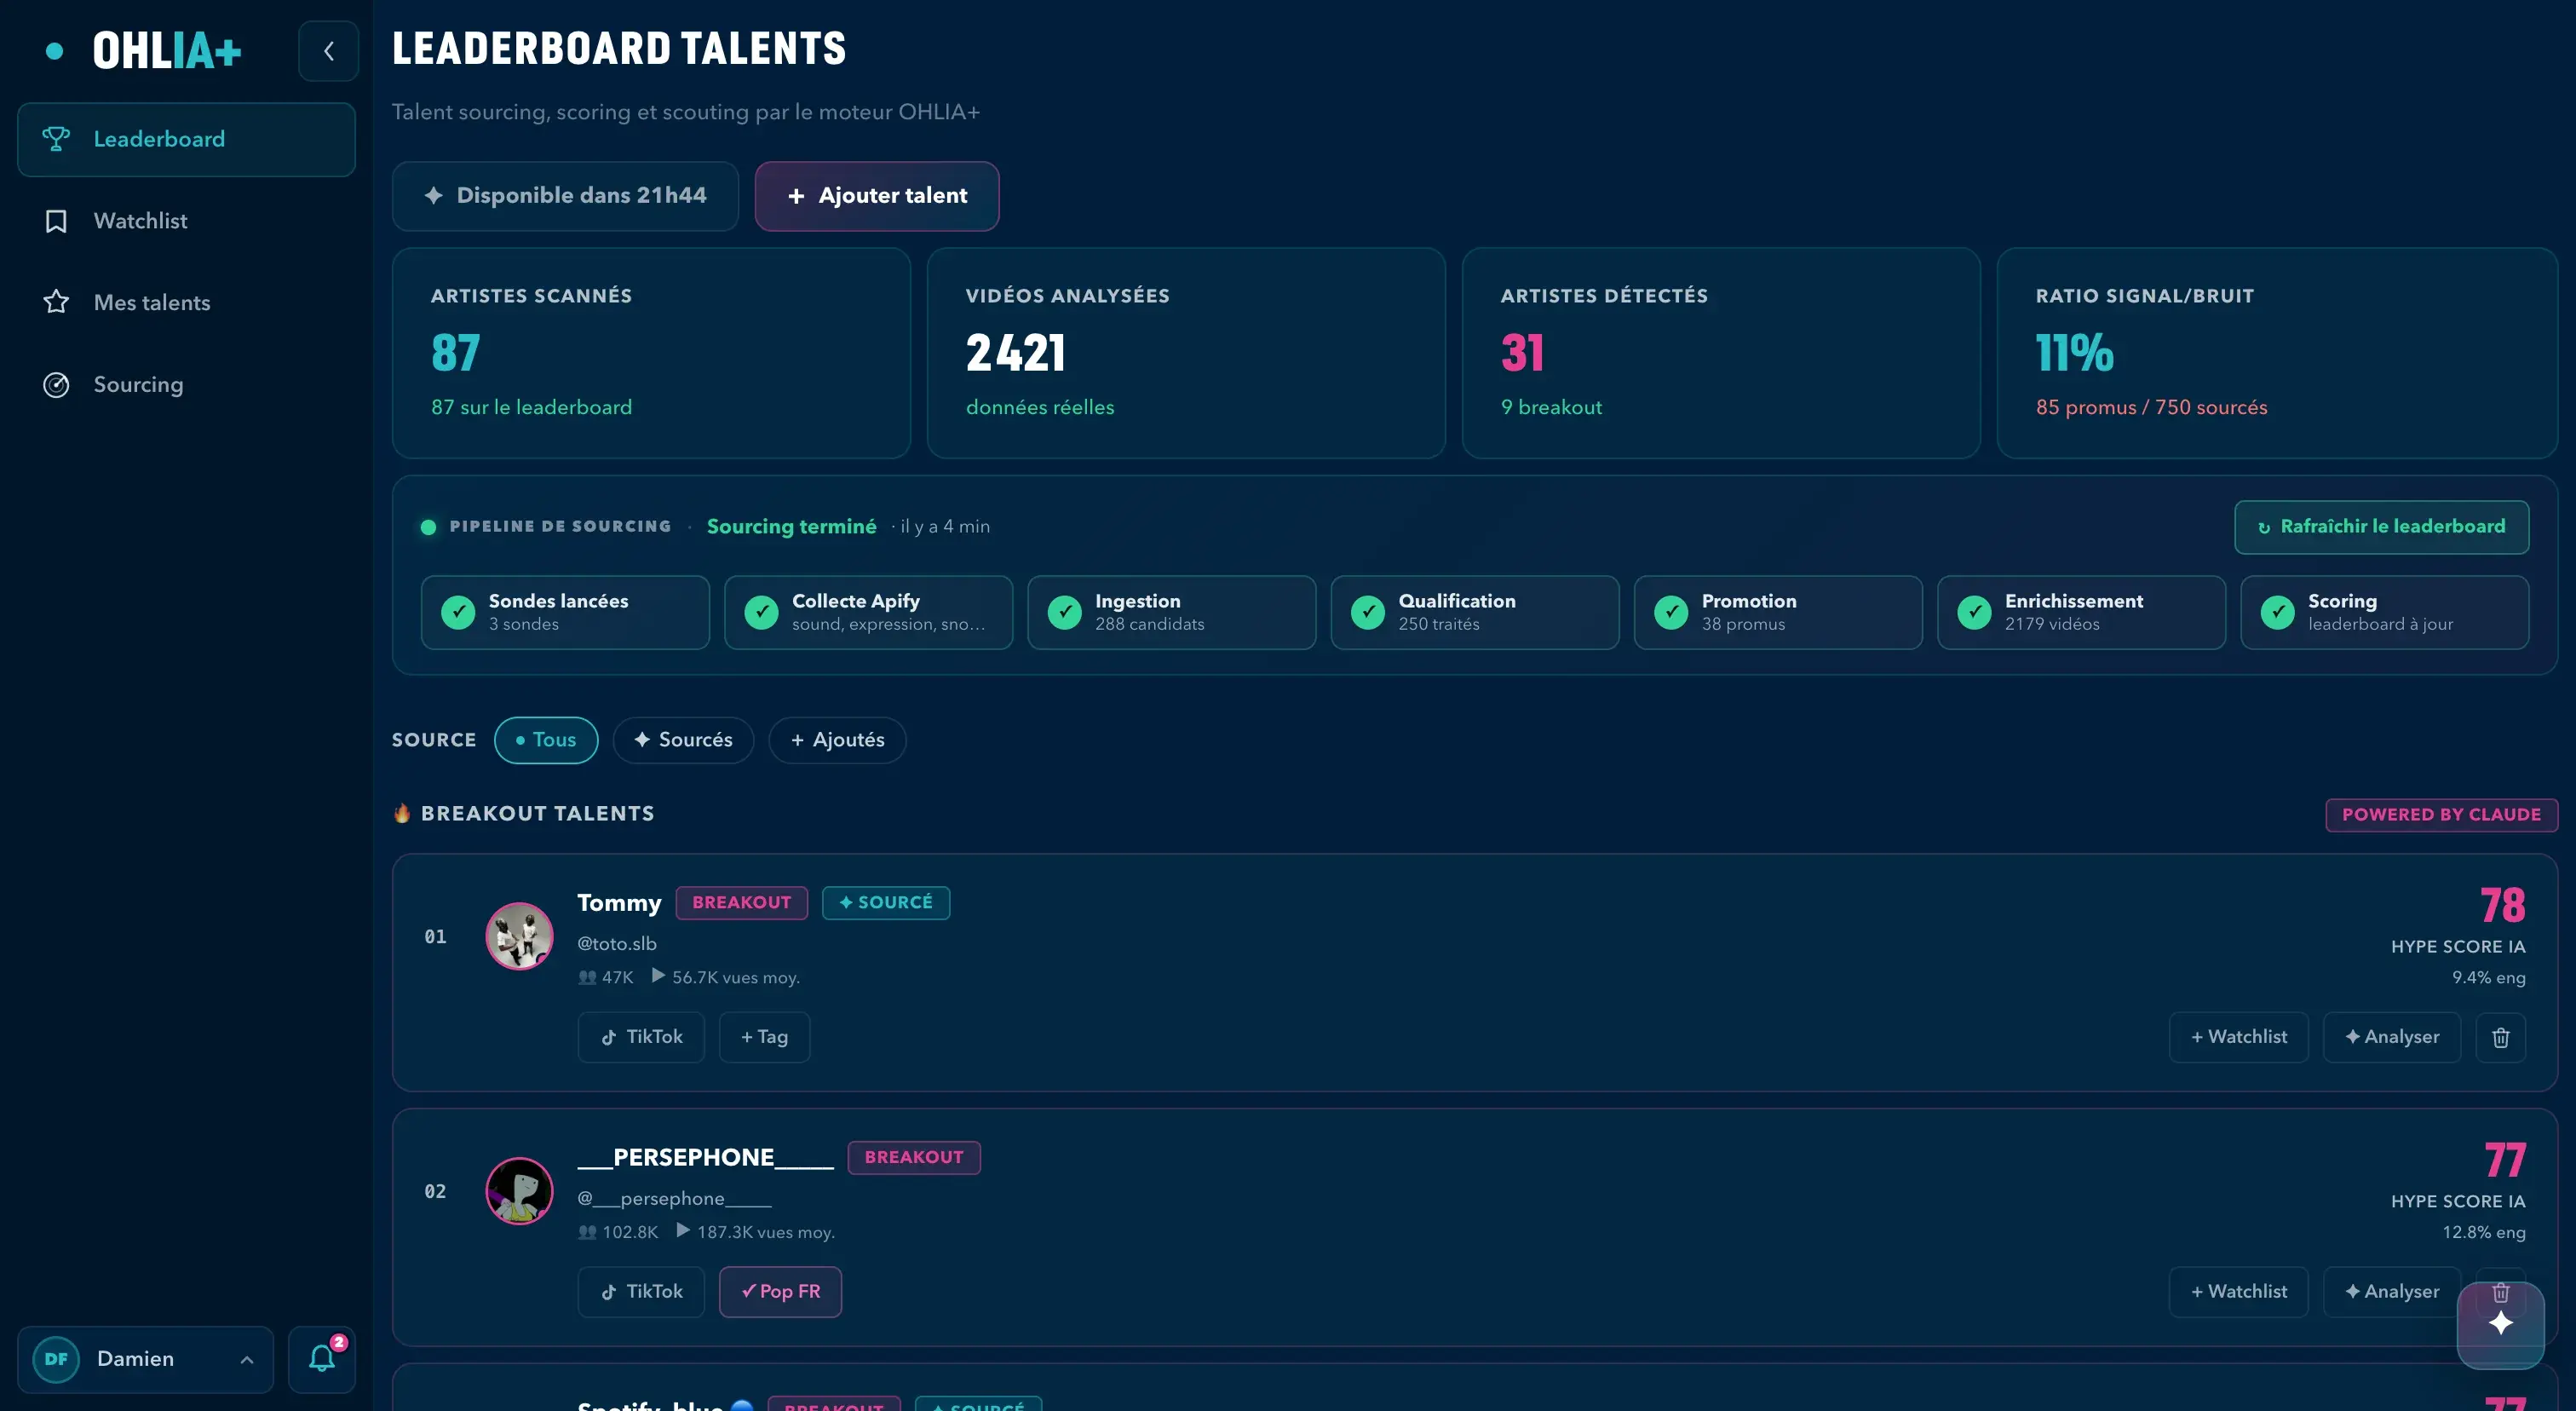Open the notifications bell
Viewport: 2576px width, 1411px height.
[321, 1358]
